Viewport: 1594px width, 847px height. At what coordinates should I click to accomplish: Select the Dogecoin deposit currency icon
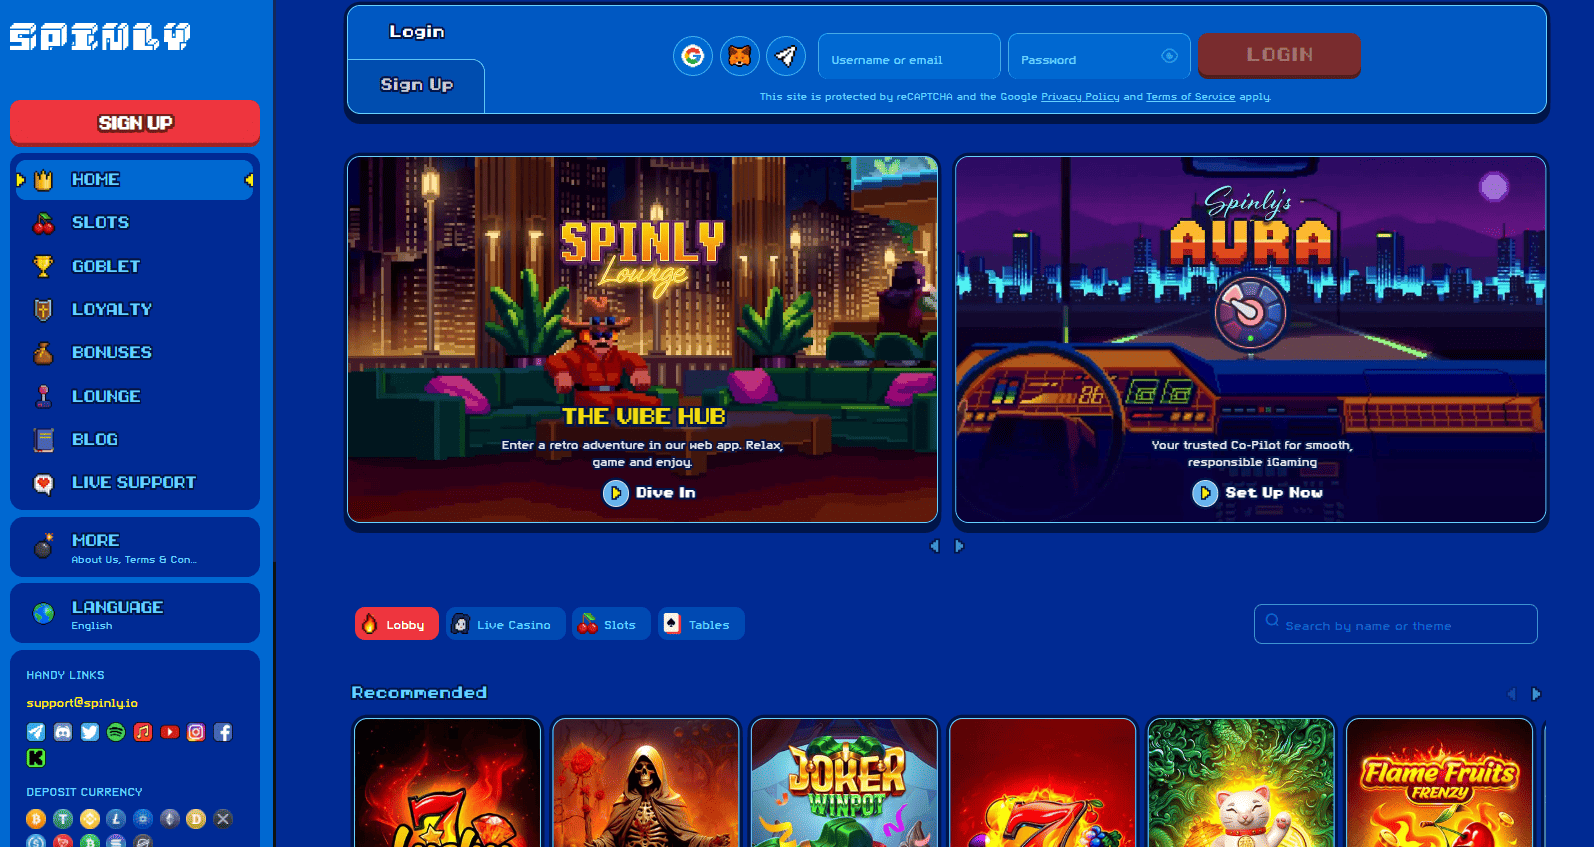(x=196, y=819)
